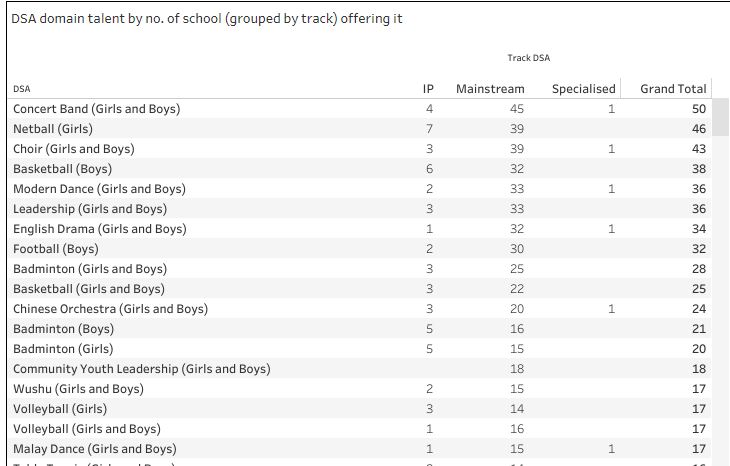
Task: Click the English Drama (Girls and Boys) label
Action: click(100, 229)
